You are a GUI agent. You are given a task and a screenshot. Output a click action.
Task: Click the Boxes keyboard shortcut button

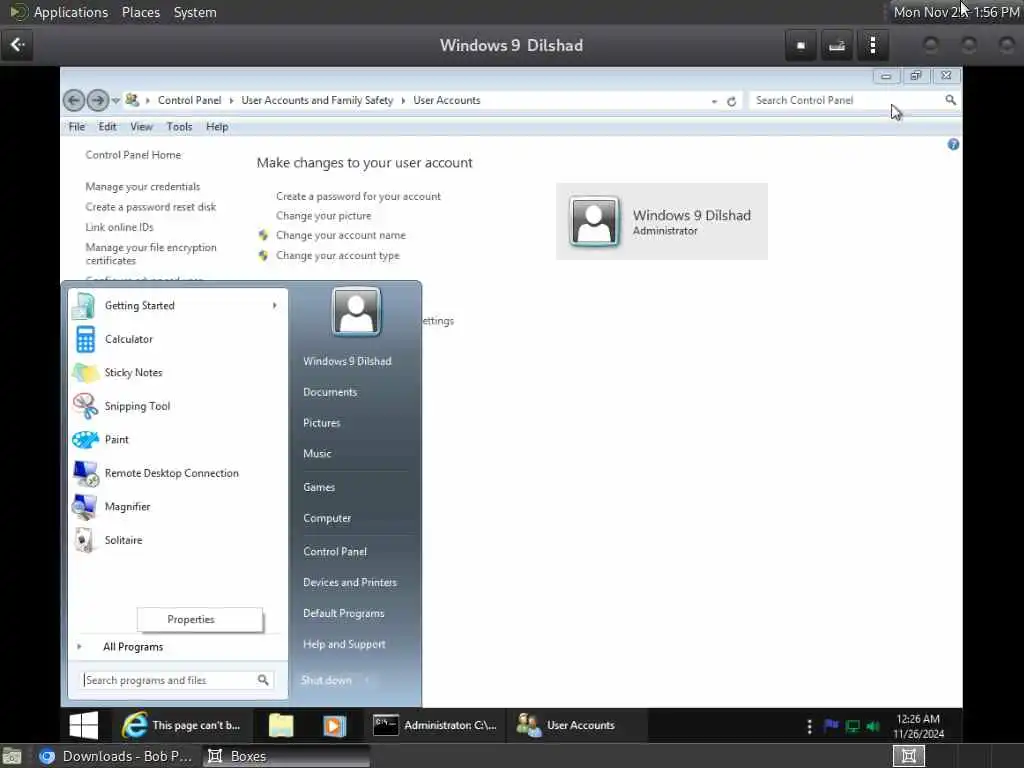pos(837,46)
